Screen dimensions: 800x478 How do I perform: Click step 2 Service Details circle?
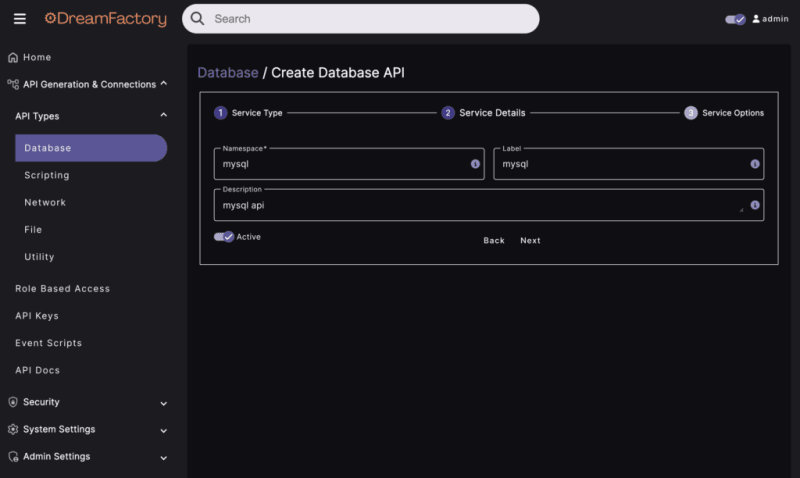pos(447,113)
